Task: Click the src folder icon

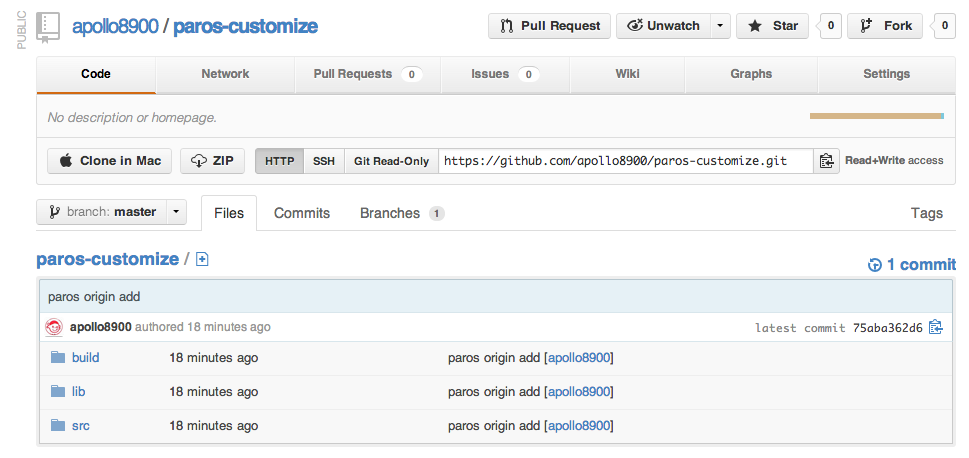Action: [x=56, y=426]
